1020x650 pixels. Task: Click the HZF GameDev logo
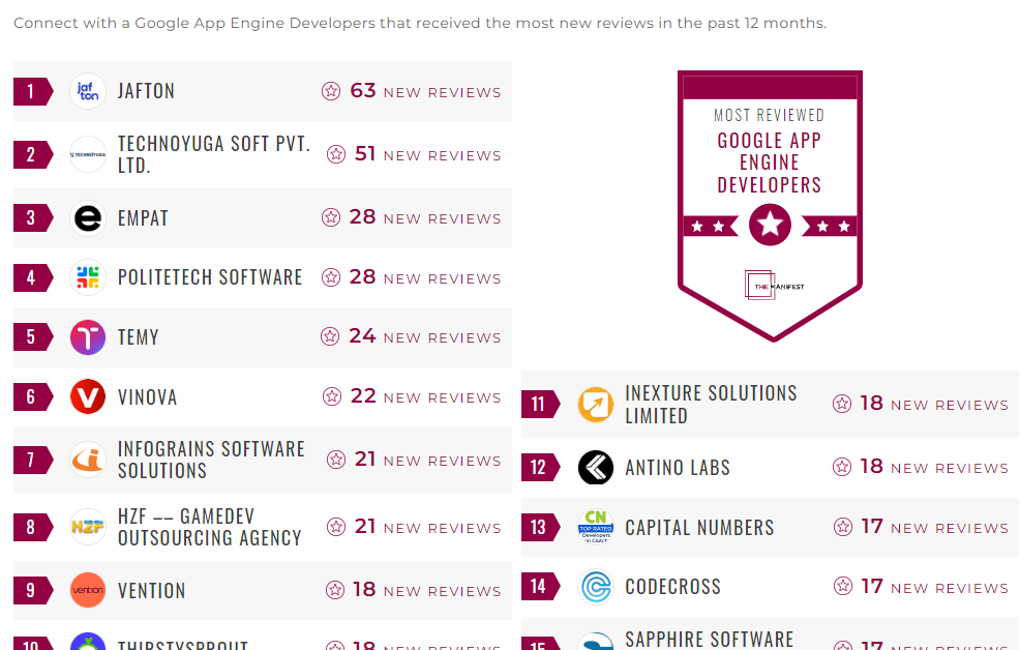click(x=88, y=527)
